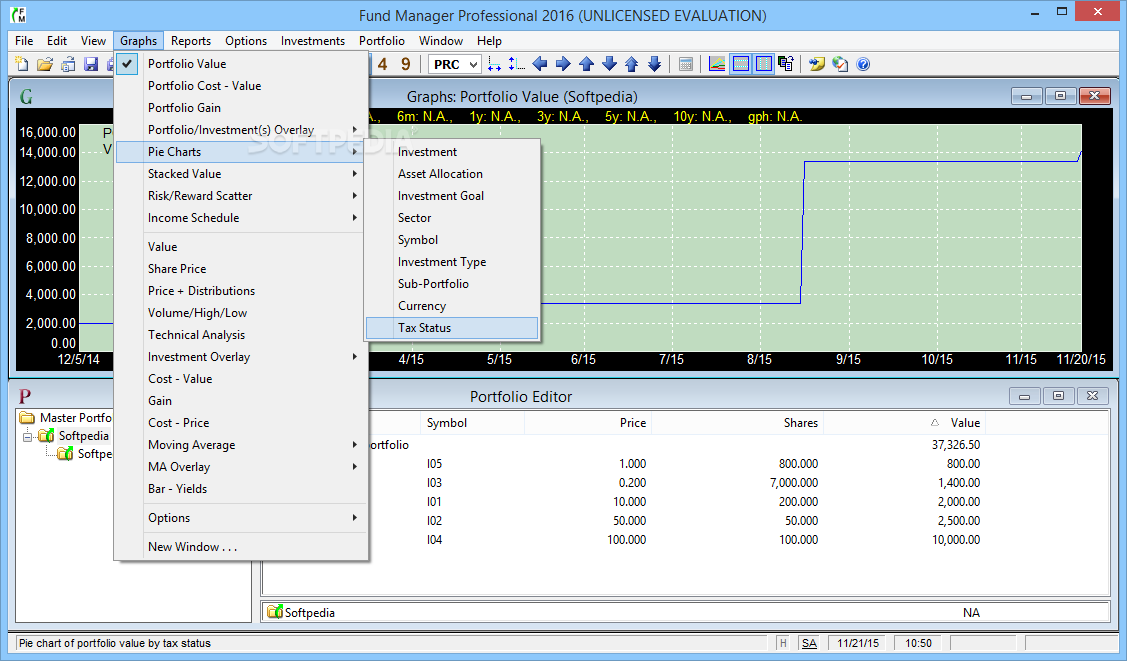The width and height of the screenshot is (1127, 661).
Task: Sort by the Symbol column header
Action: click(x=472, y=423)
